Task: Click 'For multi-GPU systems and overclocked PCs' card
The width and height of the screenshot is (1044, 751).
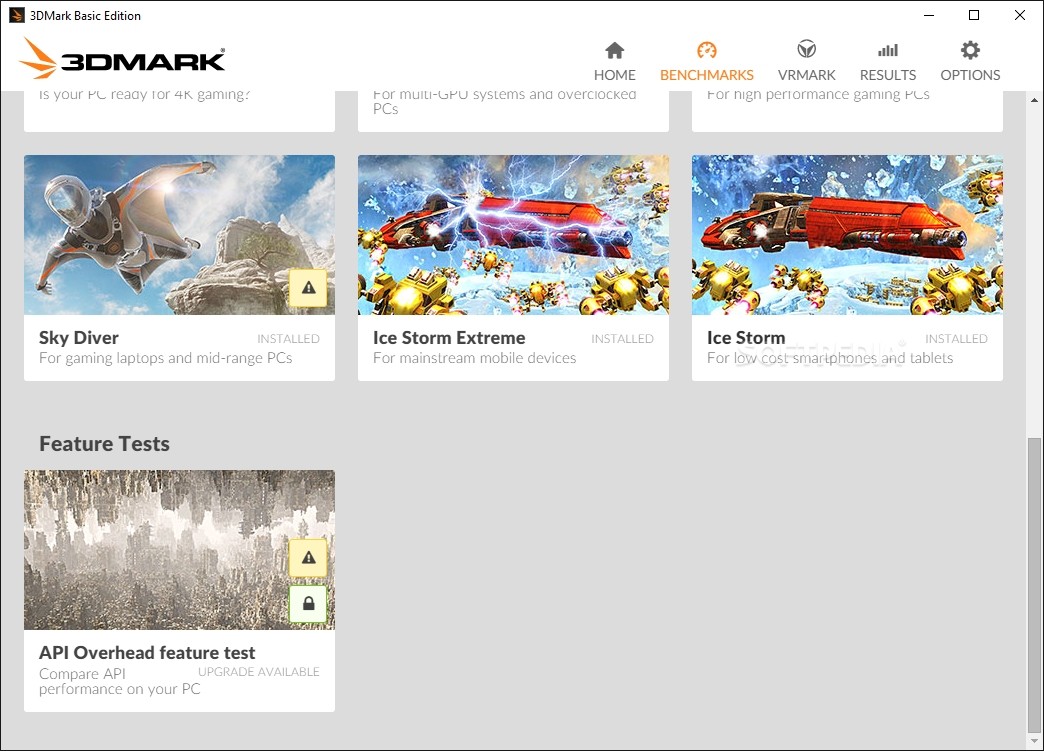Action: click(x=513, y=111)
